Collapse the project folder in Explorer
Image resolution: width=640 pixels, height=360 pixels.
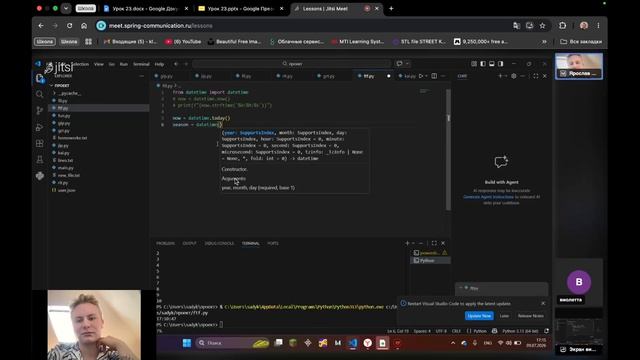(x=61, y=86)
